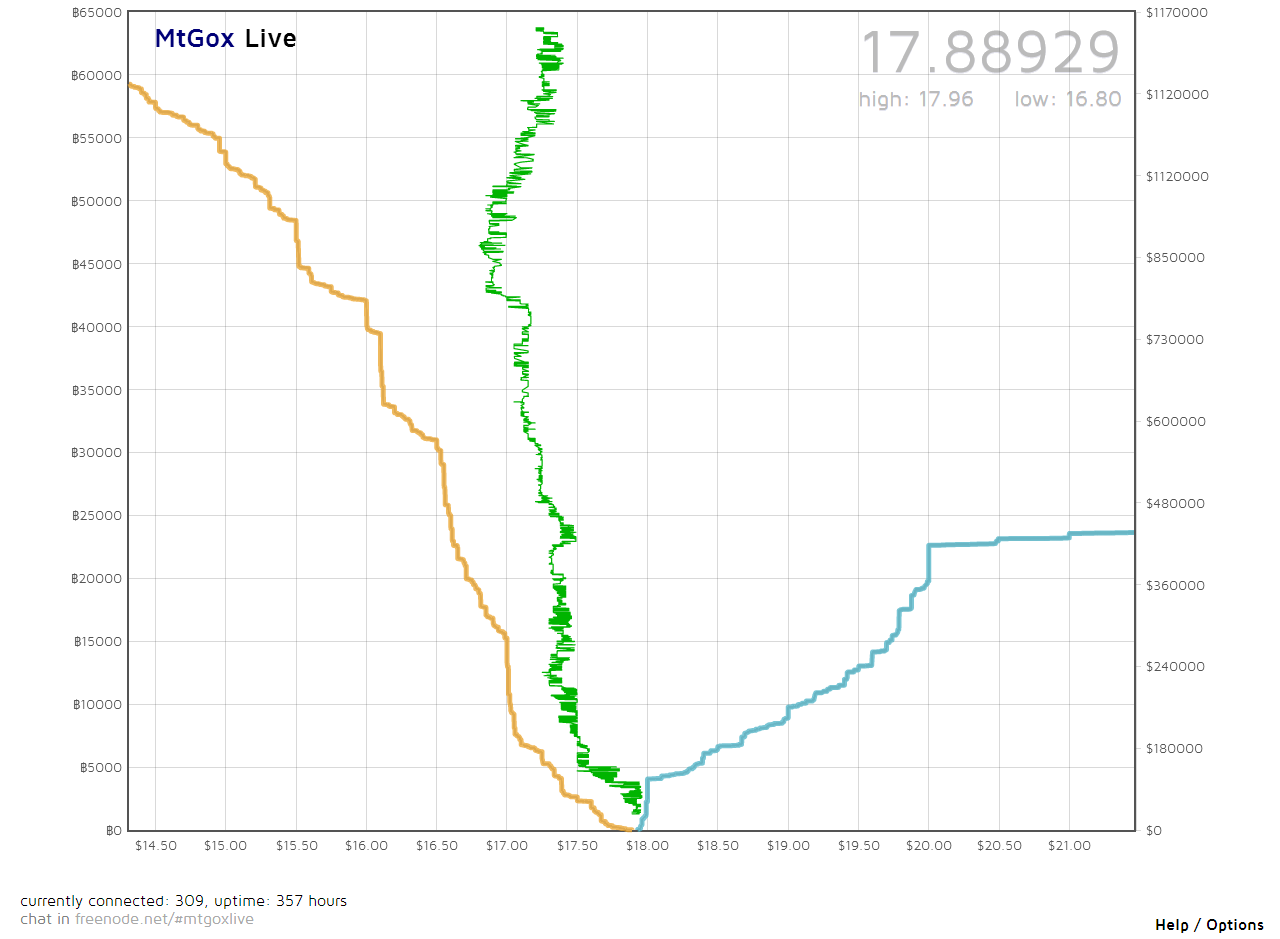Screen dimensions: 1280x939
Task: Click the ฿0 left axis label
Action: point(113,831)
